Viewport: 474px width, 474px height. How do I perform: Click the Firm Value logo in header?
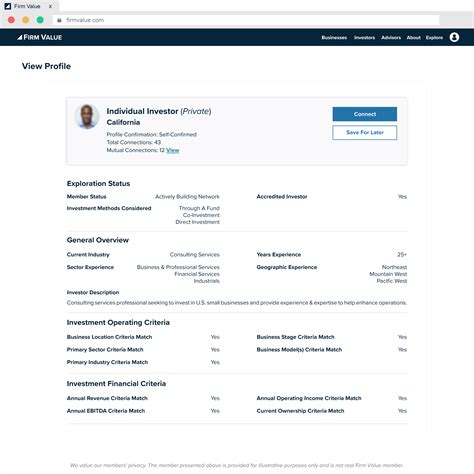(39, 37)
